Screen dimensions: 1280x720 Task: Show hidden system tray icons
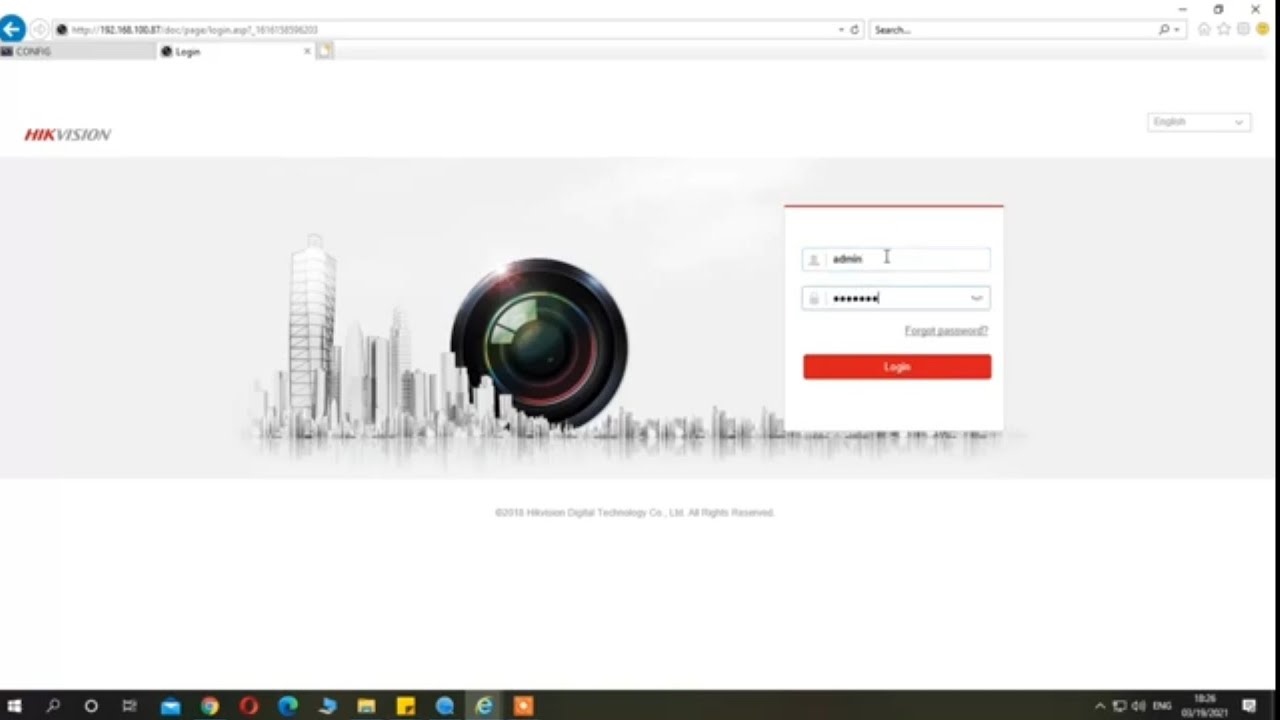[1101, 706]
